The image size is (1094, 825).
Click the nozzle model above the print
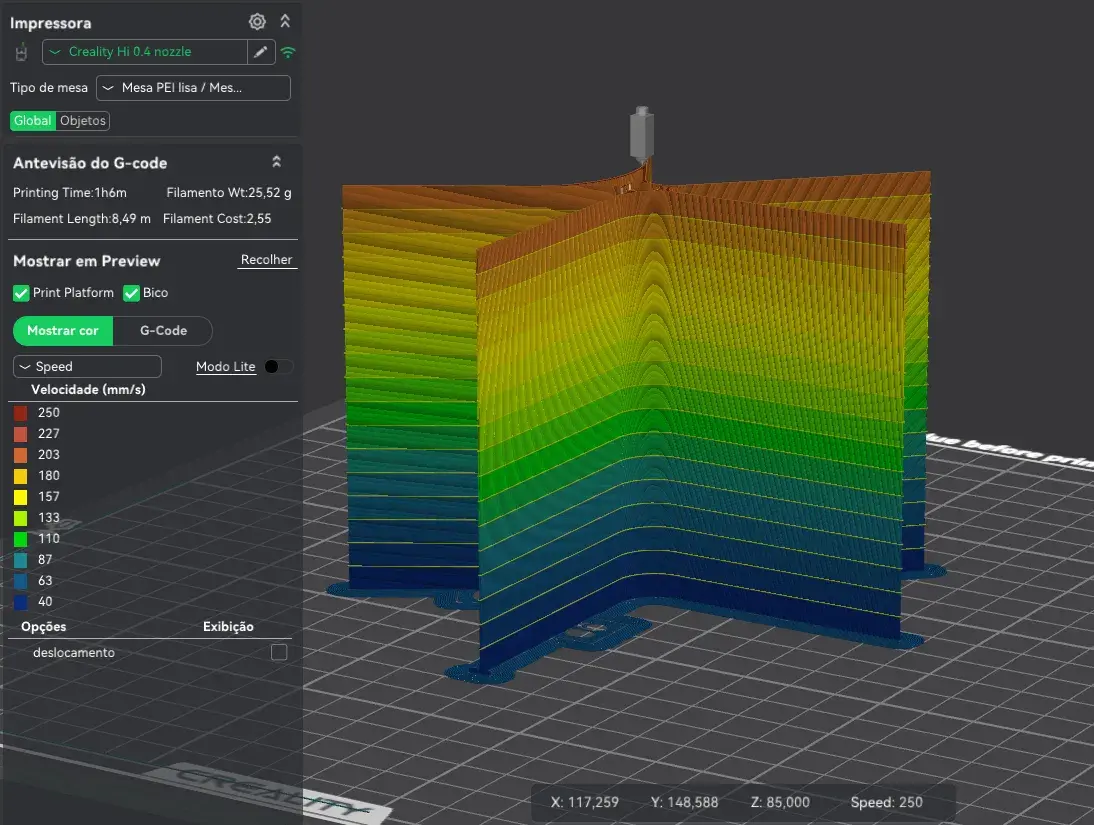(x=642, y=135)
